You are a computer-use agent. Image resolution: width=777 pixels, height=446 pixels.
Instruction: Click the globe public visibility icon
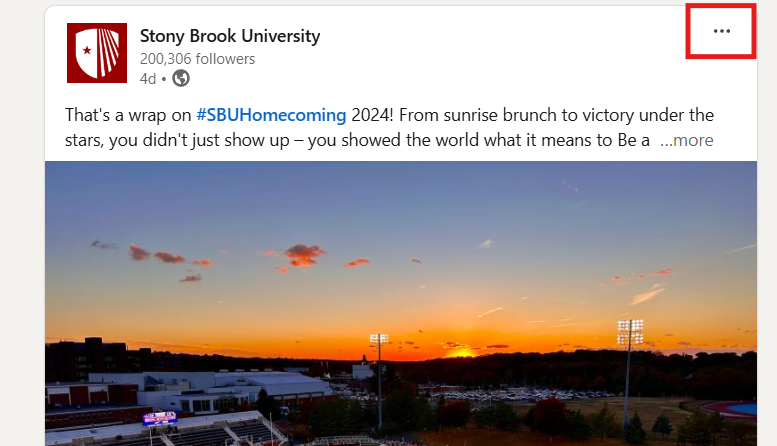181,78
